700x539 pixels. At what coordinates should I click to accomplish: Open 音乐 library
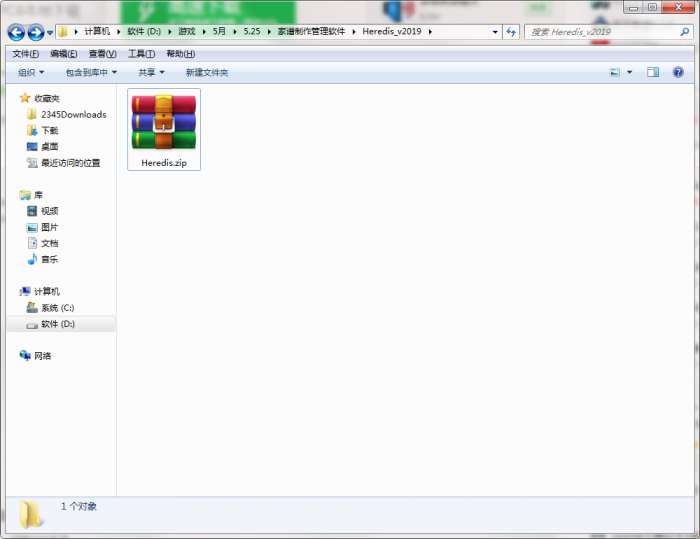(x=50, y=259)
